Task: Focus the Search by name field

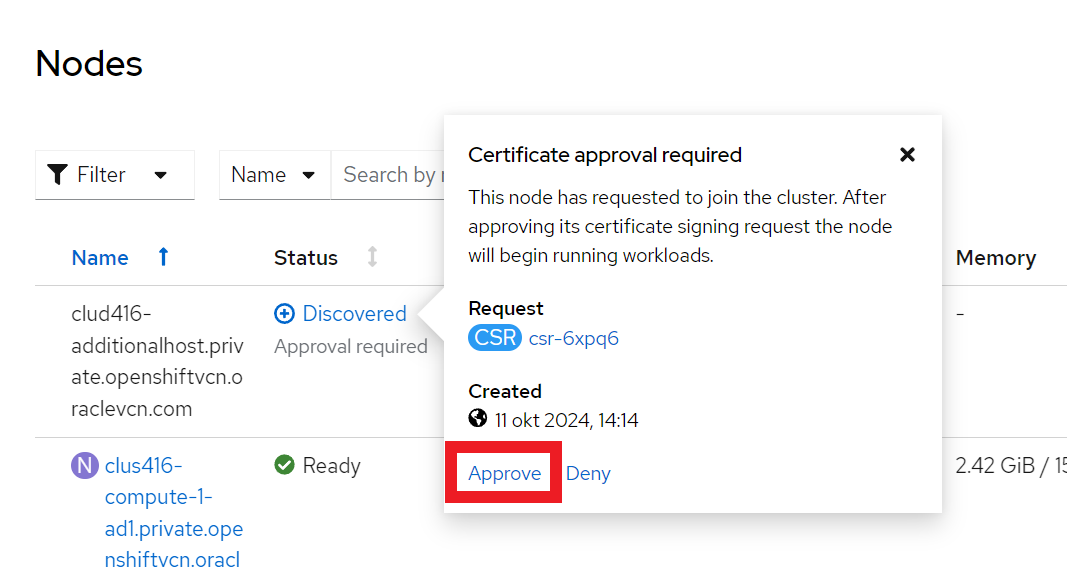Action: (390, 175)
